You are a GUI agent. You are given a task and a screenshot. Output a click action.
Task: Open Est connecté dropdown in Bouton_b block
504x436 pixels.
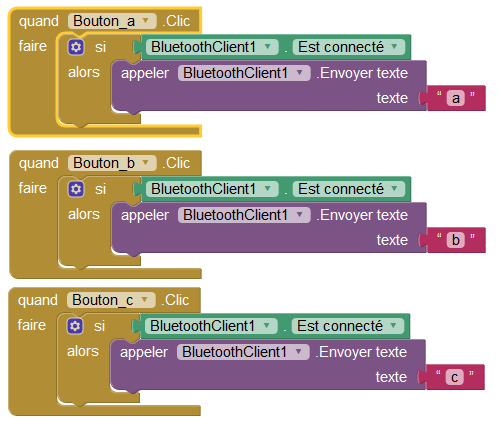349,189
